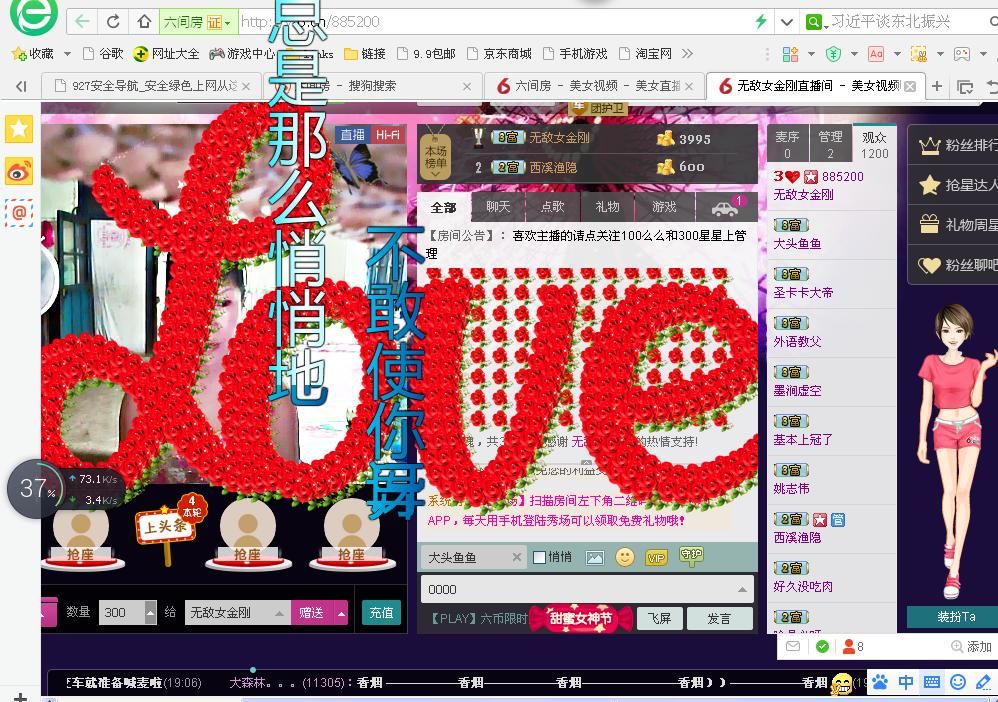Open the browser home page icon
This screenshot has width=998, height=702.
[144, 22]
